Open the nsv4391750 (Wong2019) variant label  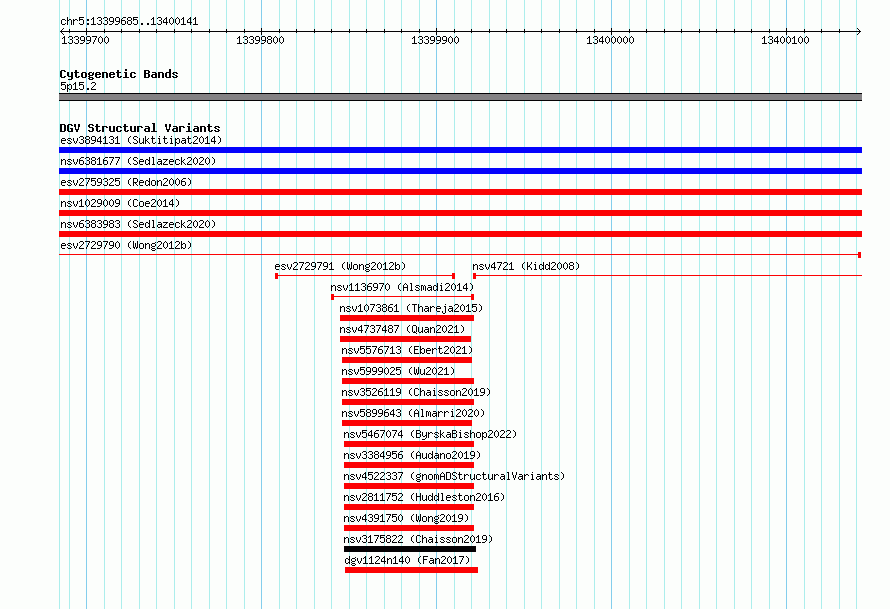tap(406, 518)
